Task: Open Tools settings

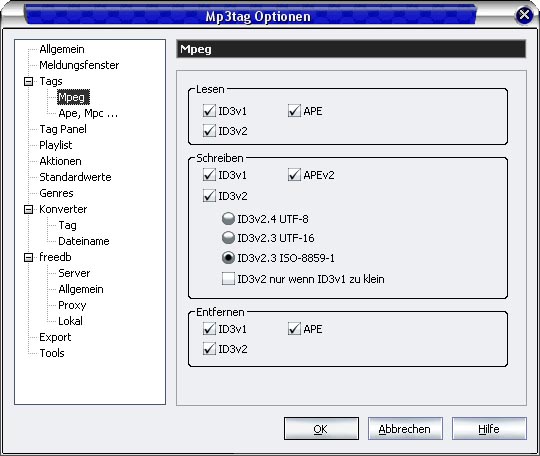Action: 52,353
